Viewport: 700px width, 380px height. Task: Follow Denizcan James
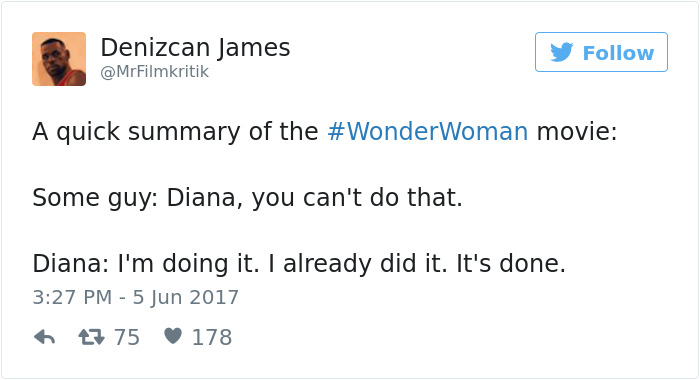click(x=601, y=52)
